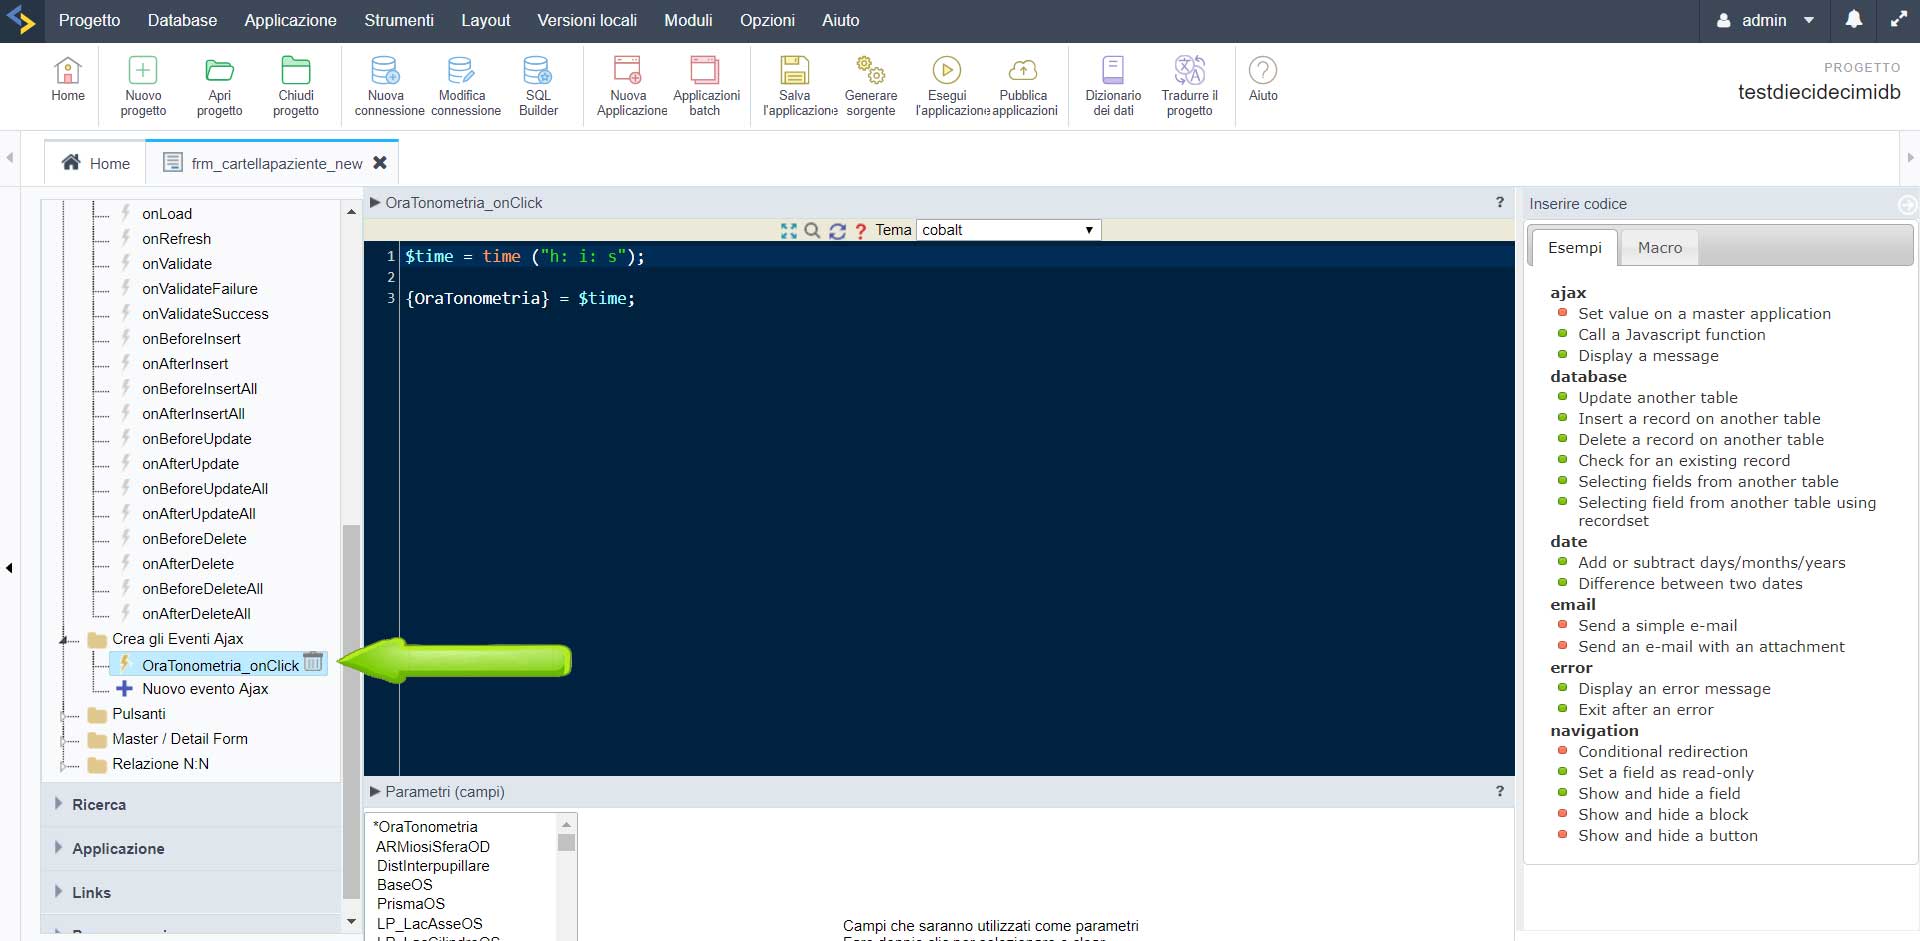This screenshot has height=941, width=1920.
Task: Open Modifica connessione tool
Action: (x=464, y=86)
